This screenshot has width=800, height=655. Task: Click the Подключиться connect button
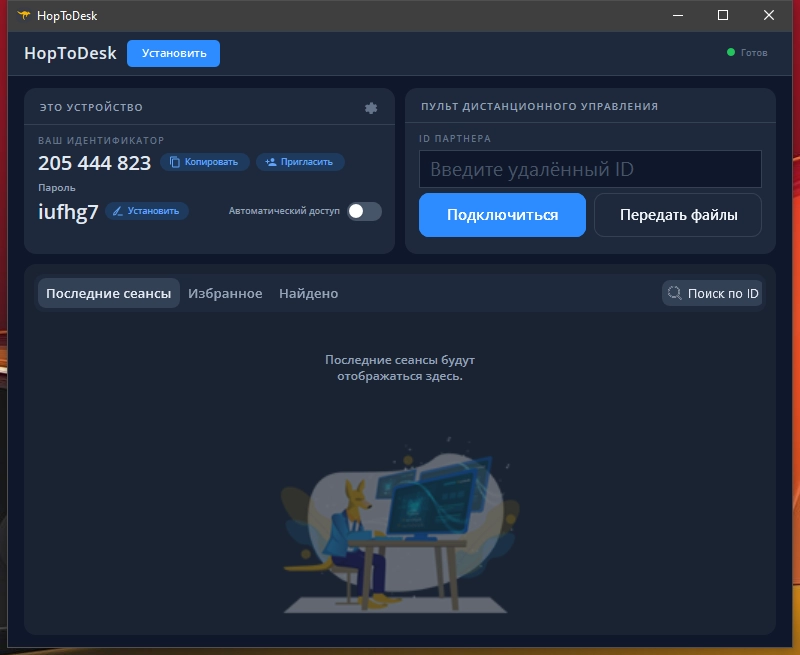pyautogui.click(x=502, y=215)
